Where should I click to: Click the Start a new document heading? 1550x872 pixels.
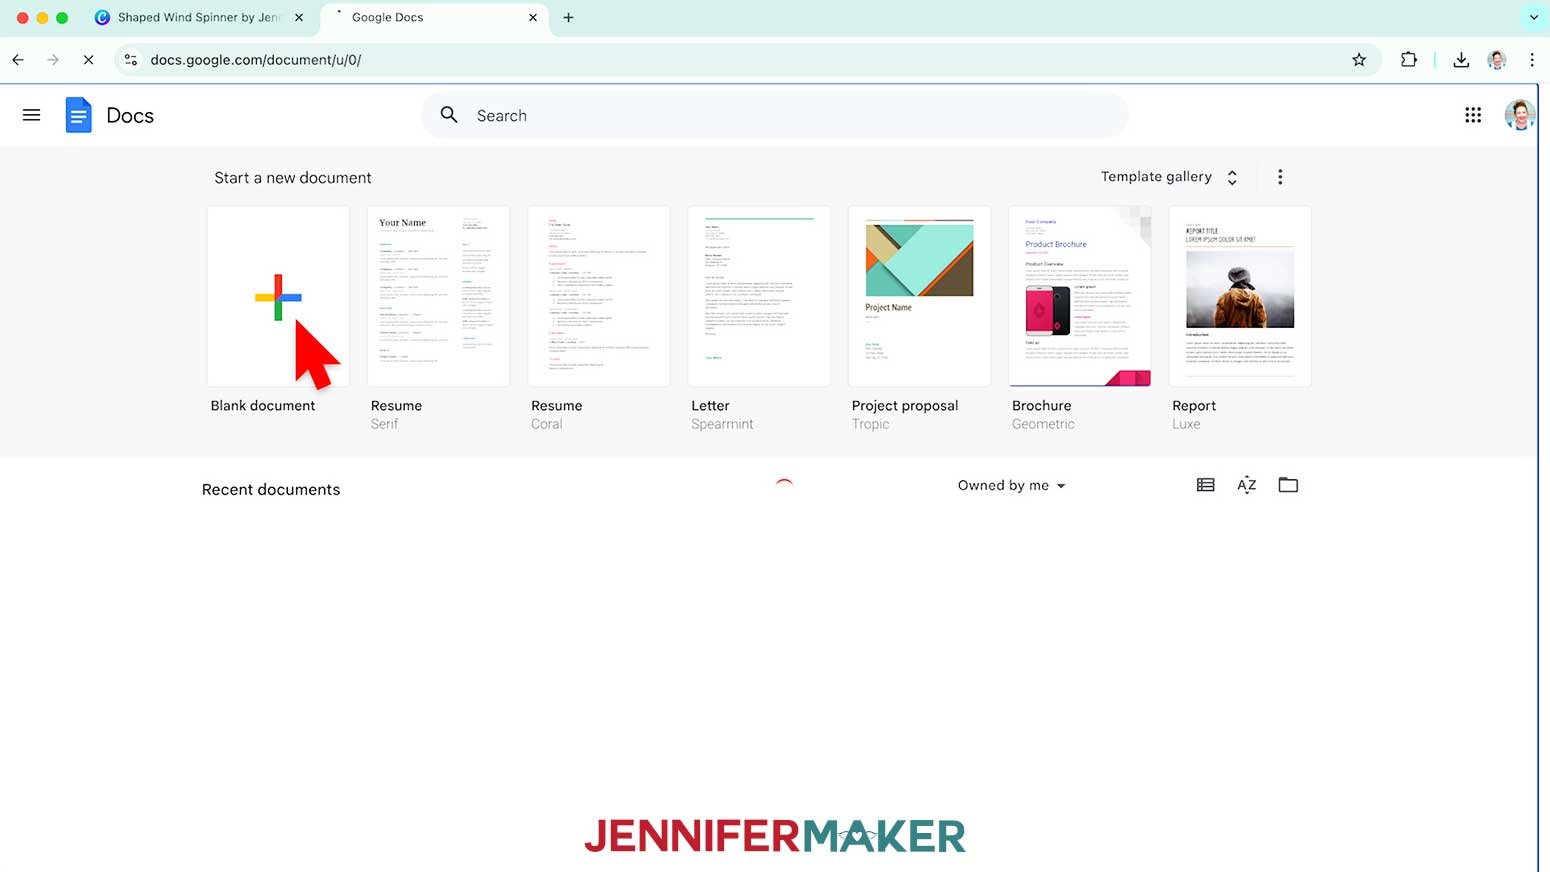pos(293,178)
